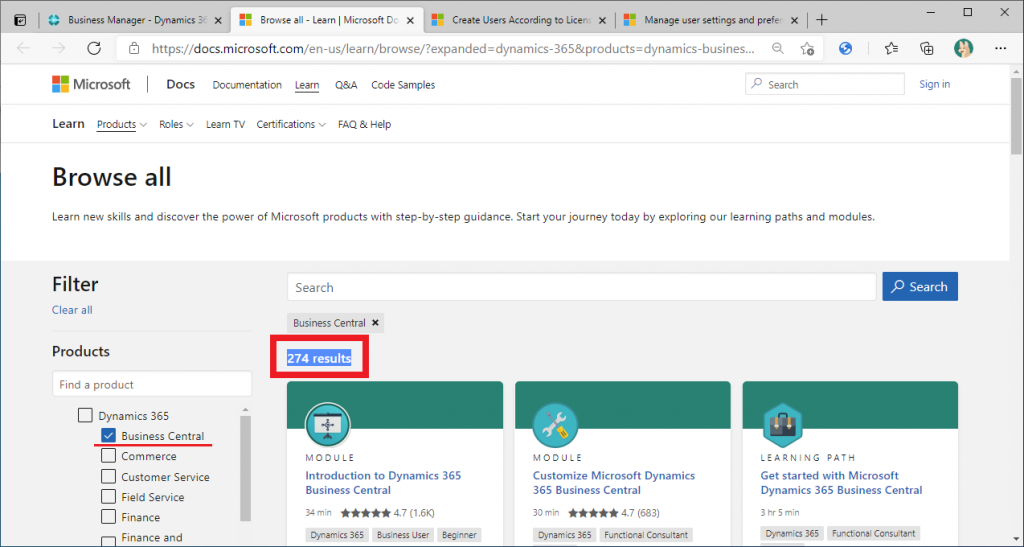Image resolution: width=1024 pixels, height=547 pixels.
Task: Click the Get started learning path briefcase icon
Action: (x=782, y=425)
